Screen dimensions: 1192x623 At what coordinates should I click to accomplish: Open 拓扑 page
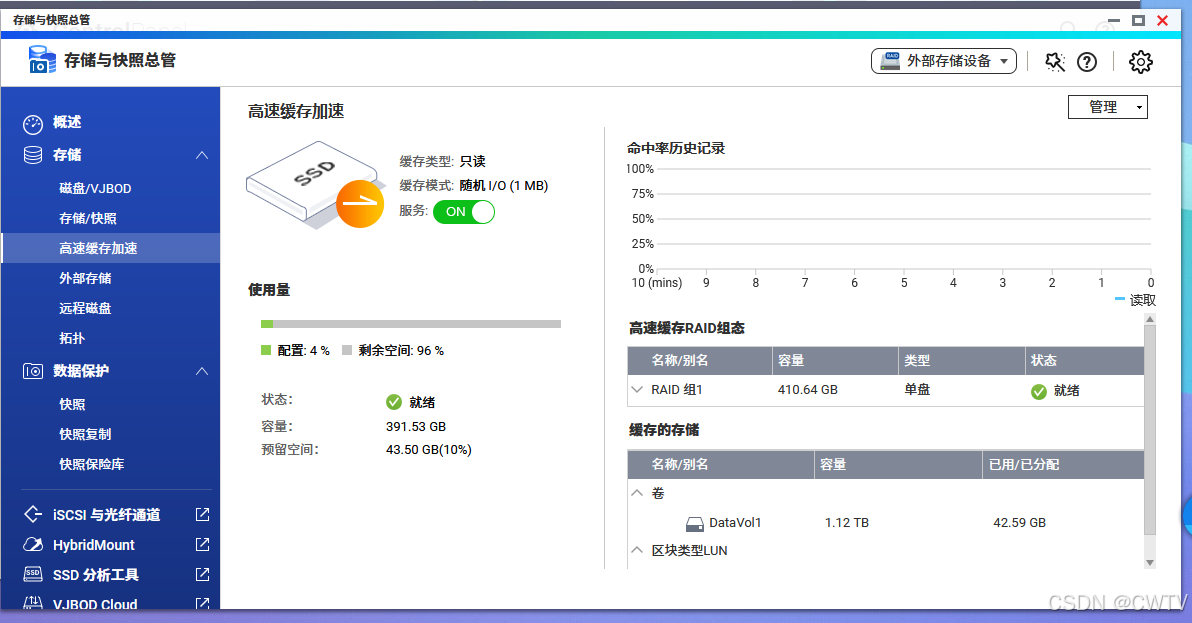coord(72,338)
